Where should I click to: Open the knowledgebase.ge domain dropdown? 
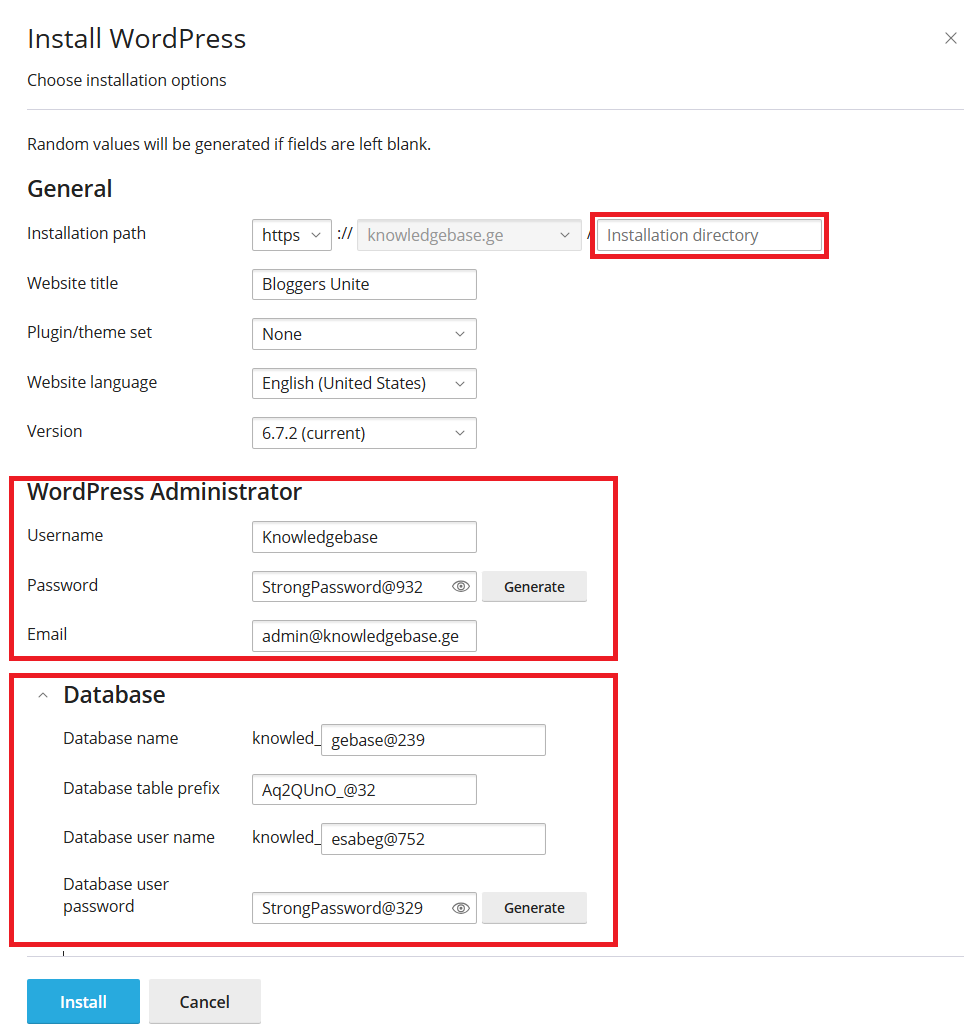469,235
